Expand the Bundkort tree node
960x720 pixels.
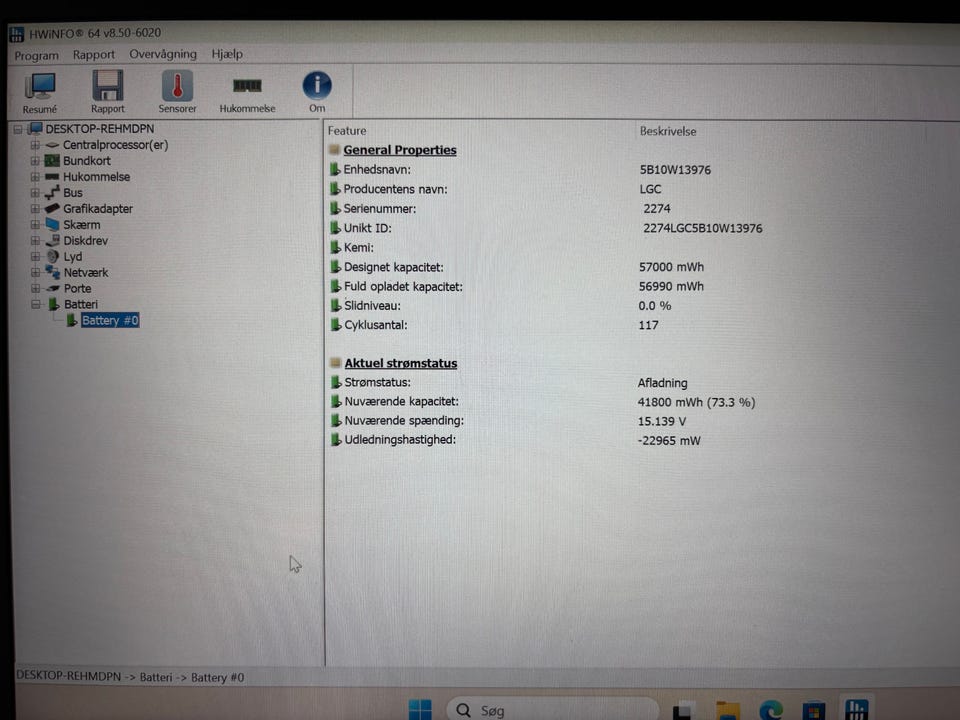[x=35, y=161]
